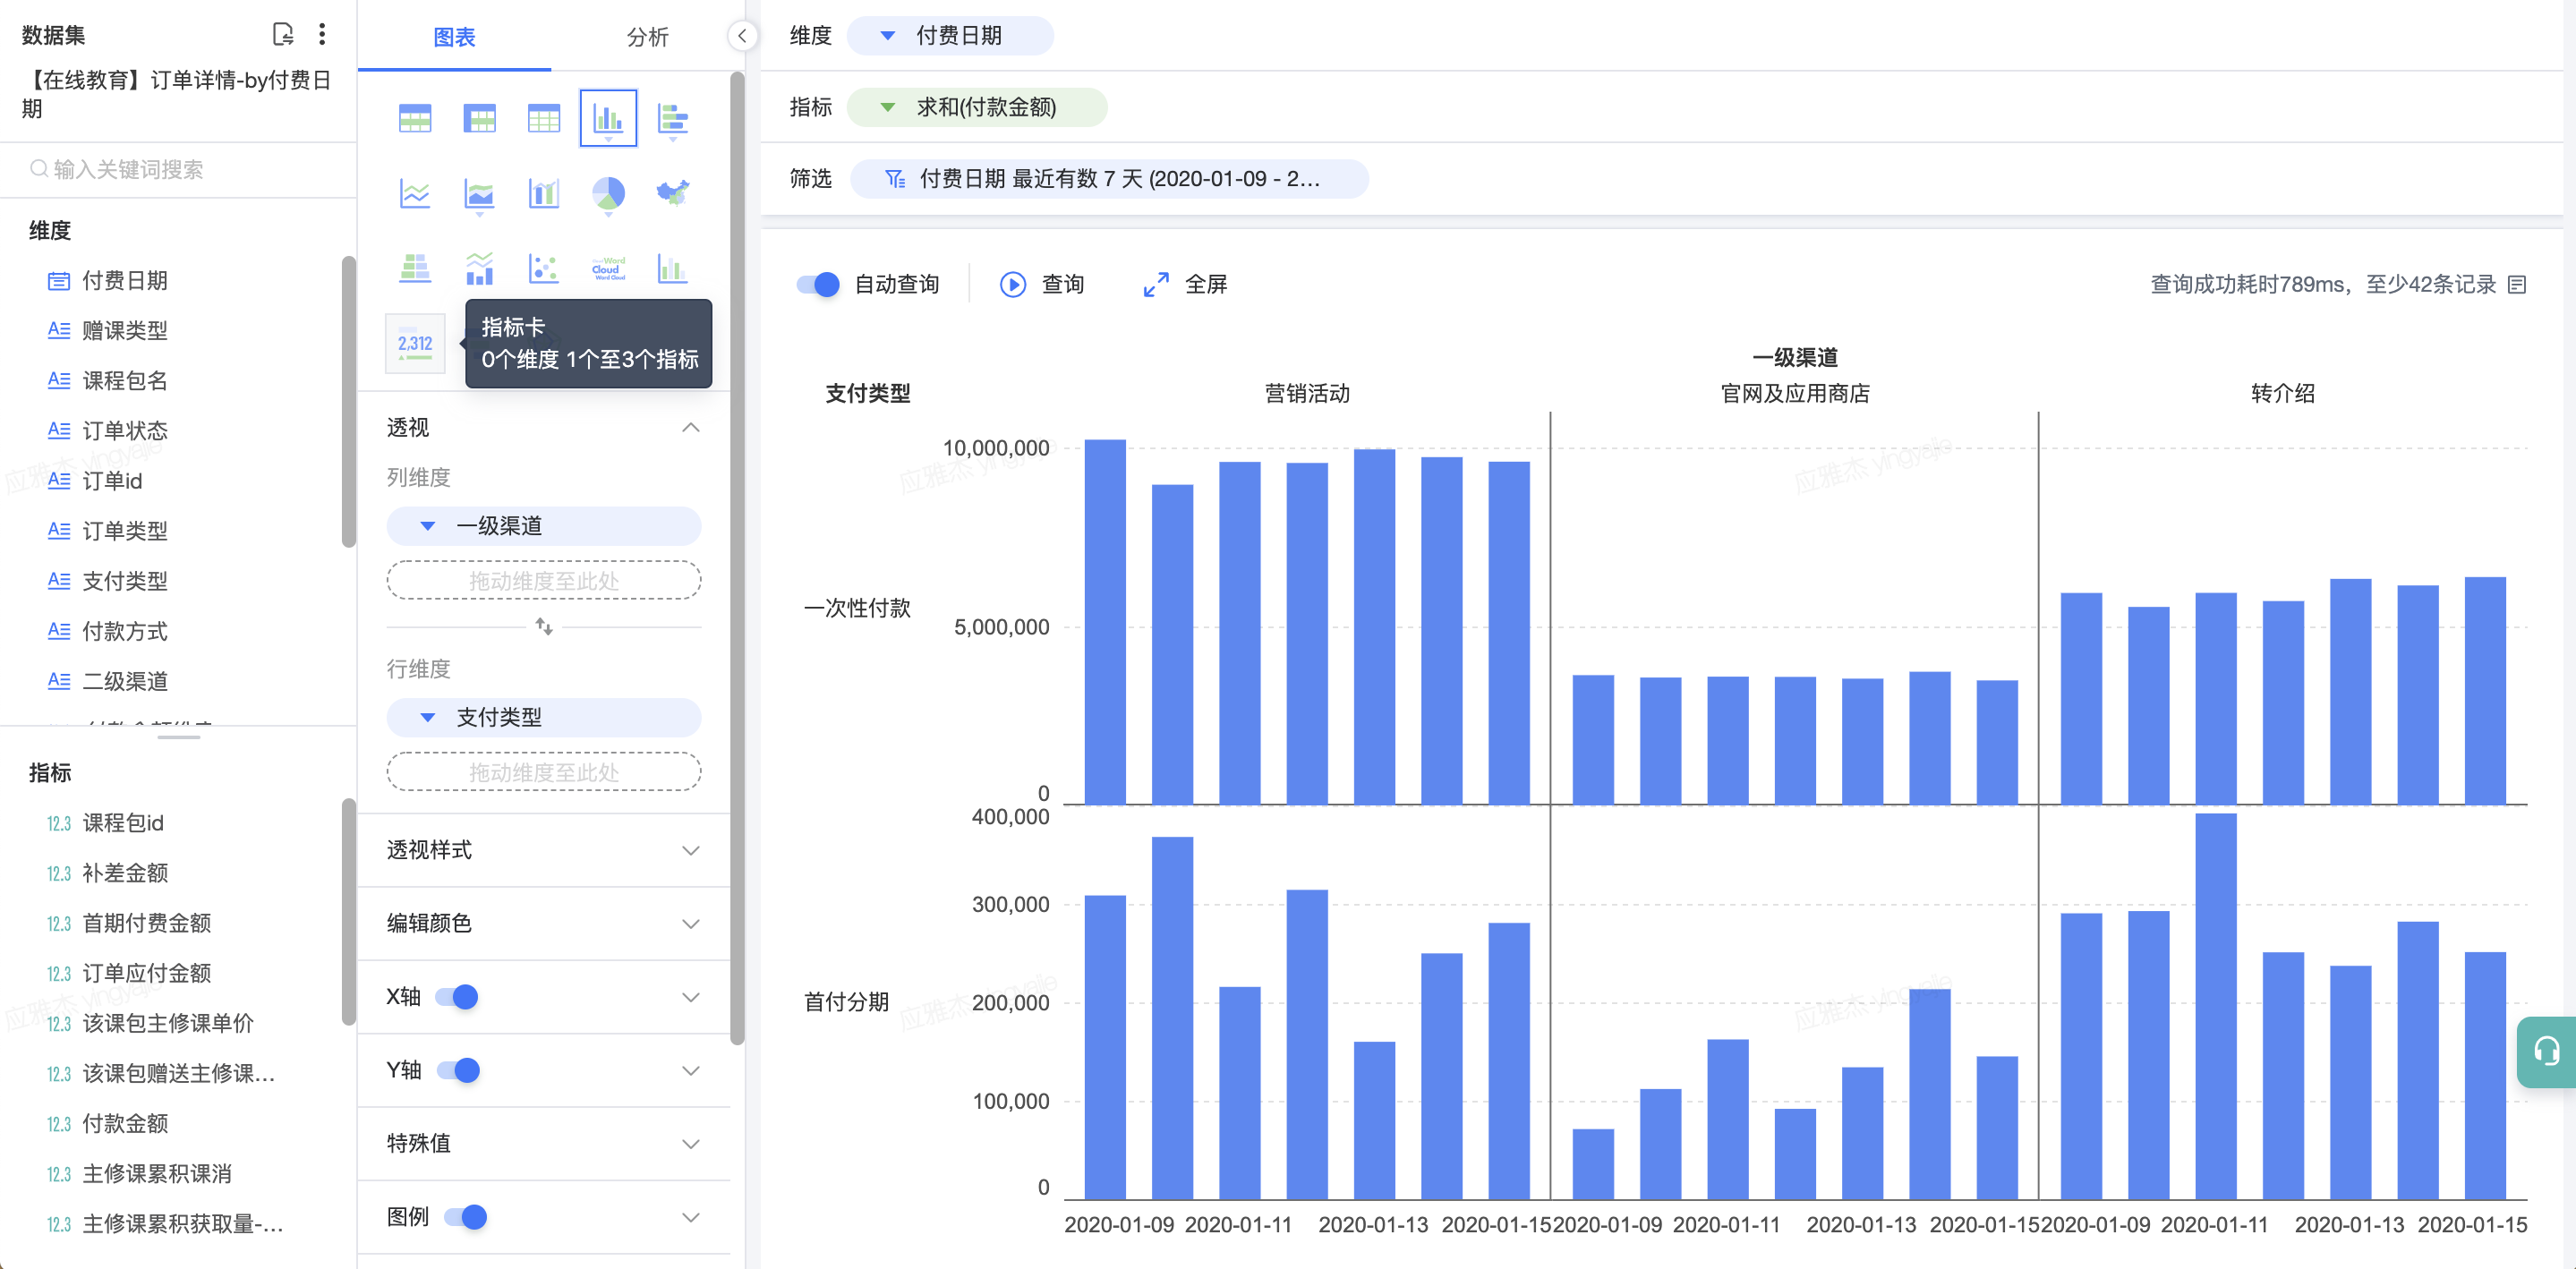The width and height of the screenshot is (2576, 1269).
Task: Select the area chart type icon
Action: (x=480, y=193)
